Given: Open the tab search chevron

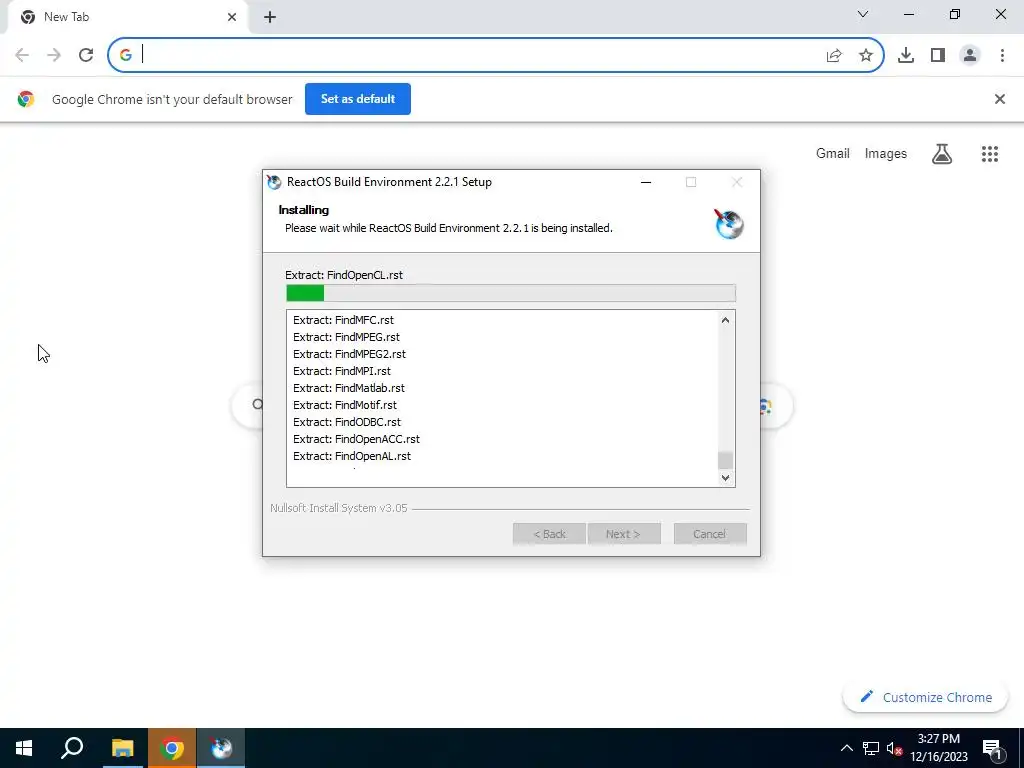Looking at the screenshot, I should click(x=863, y=14).
